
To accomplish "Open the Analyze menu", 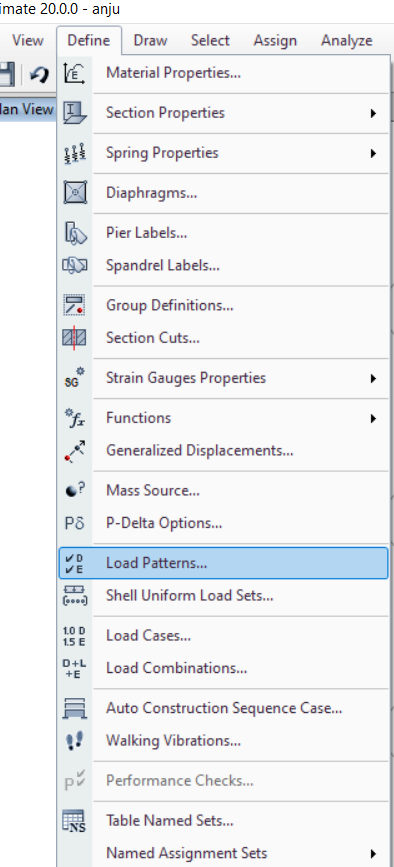I will (x=346, y=40).
